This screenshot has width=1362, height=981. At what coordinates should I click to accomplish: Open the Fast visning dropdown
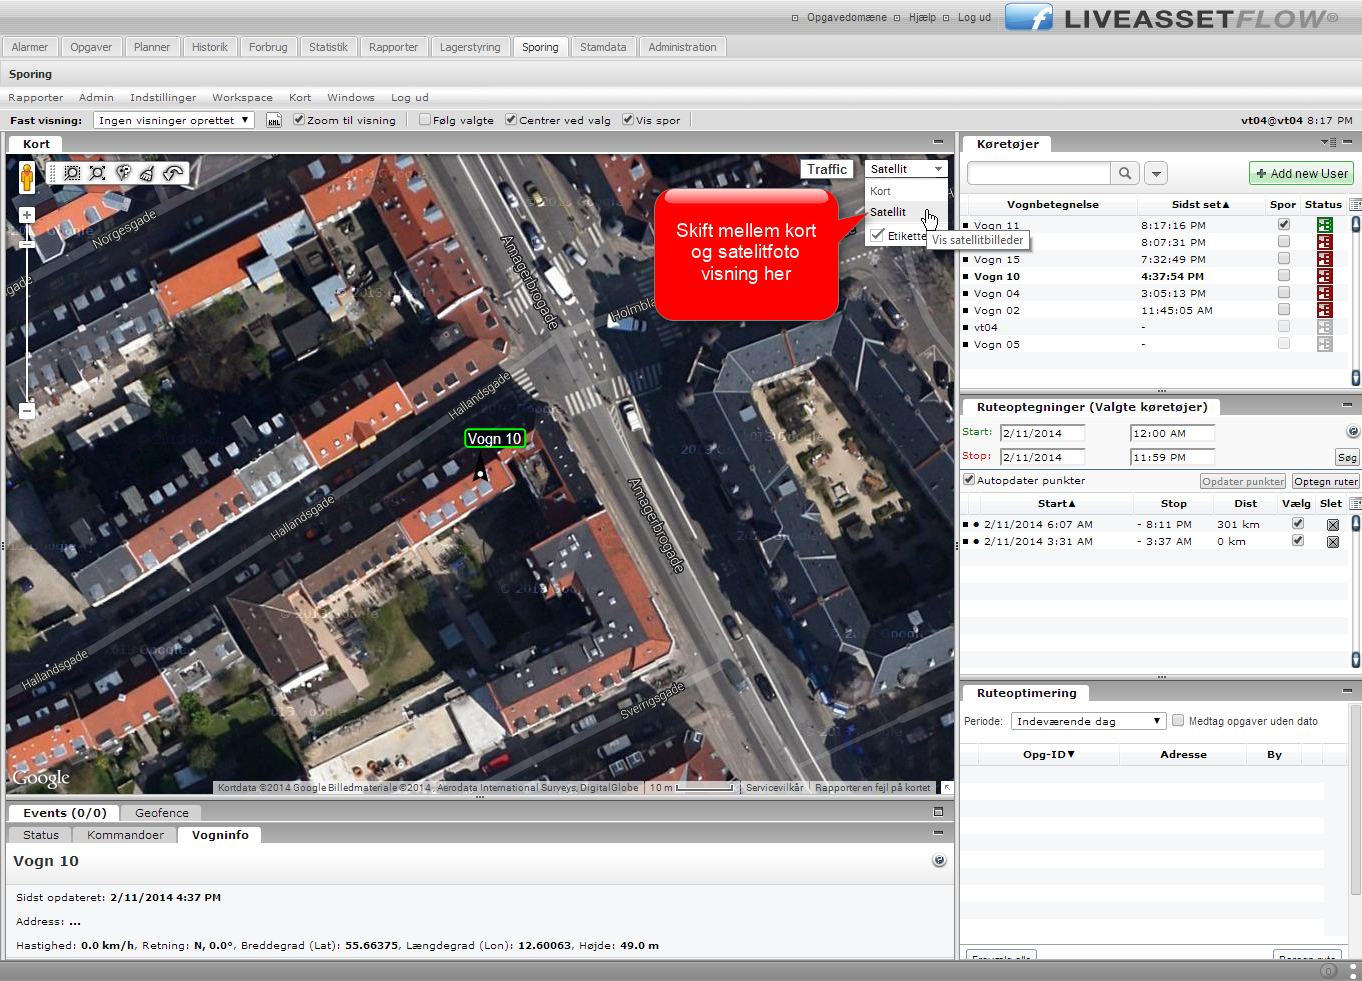coord(174,120)
